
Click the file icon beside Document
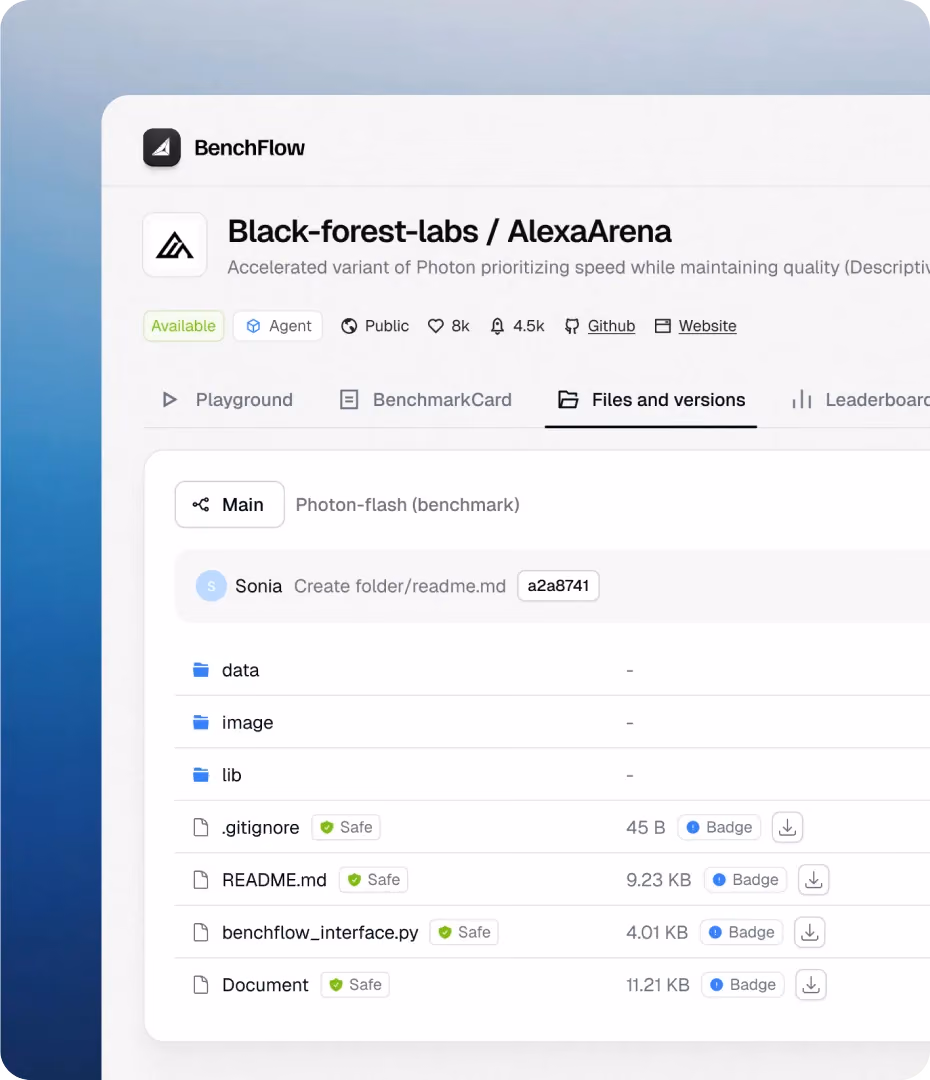201,985
